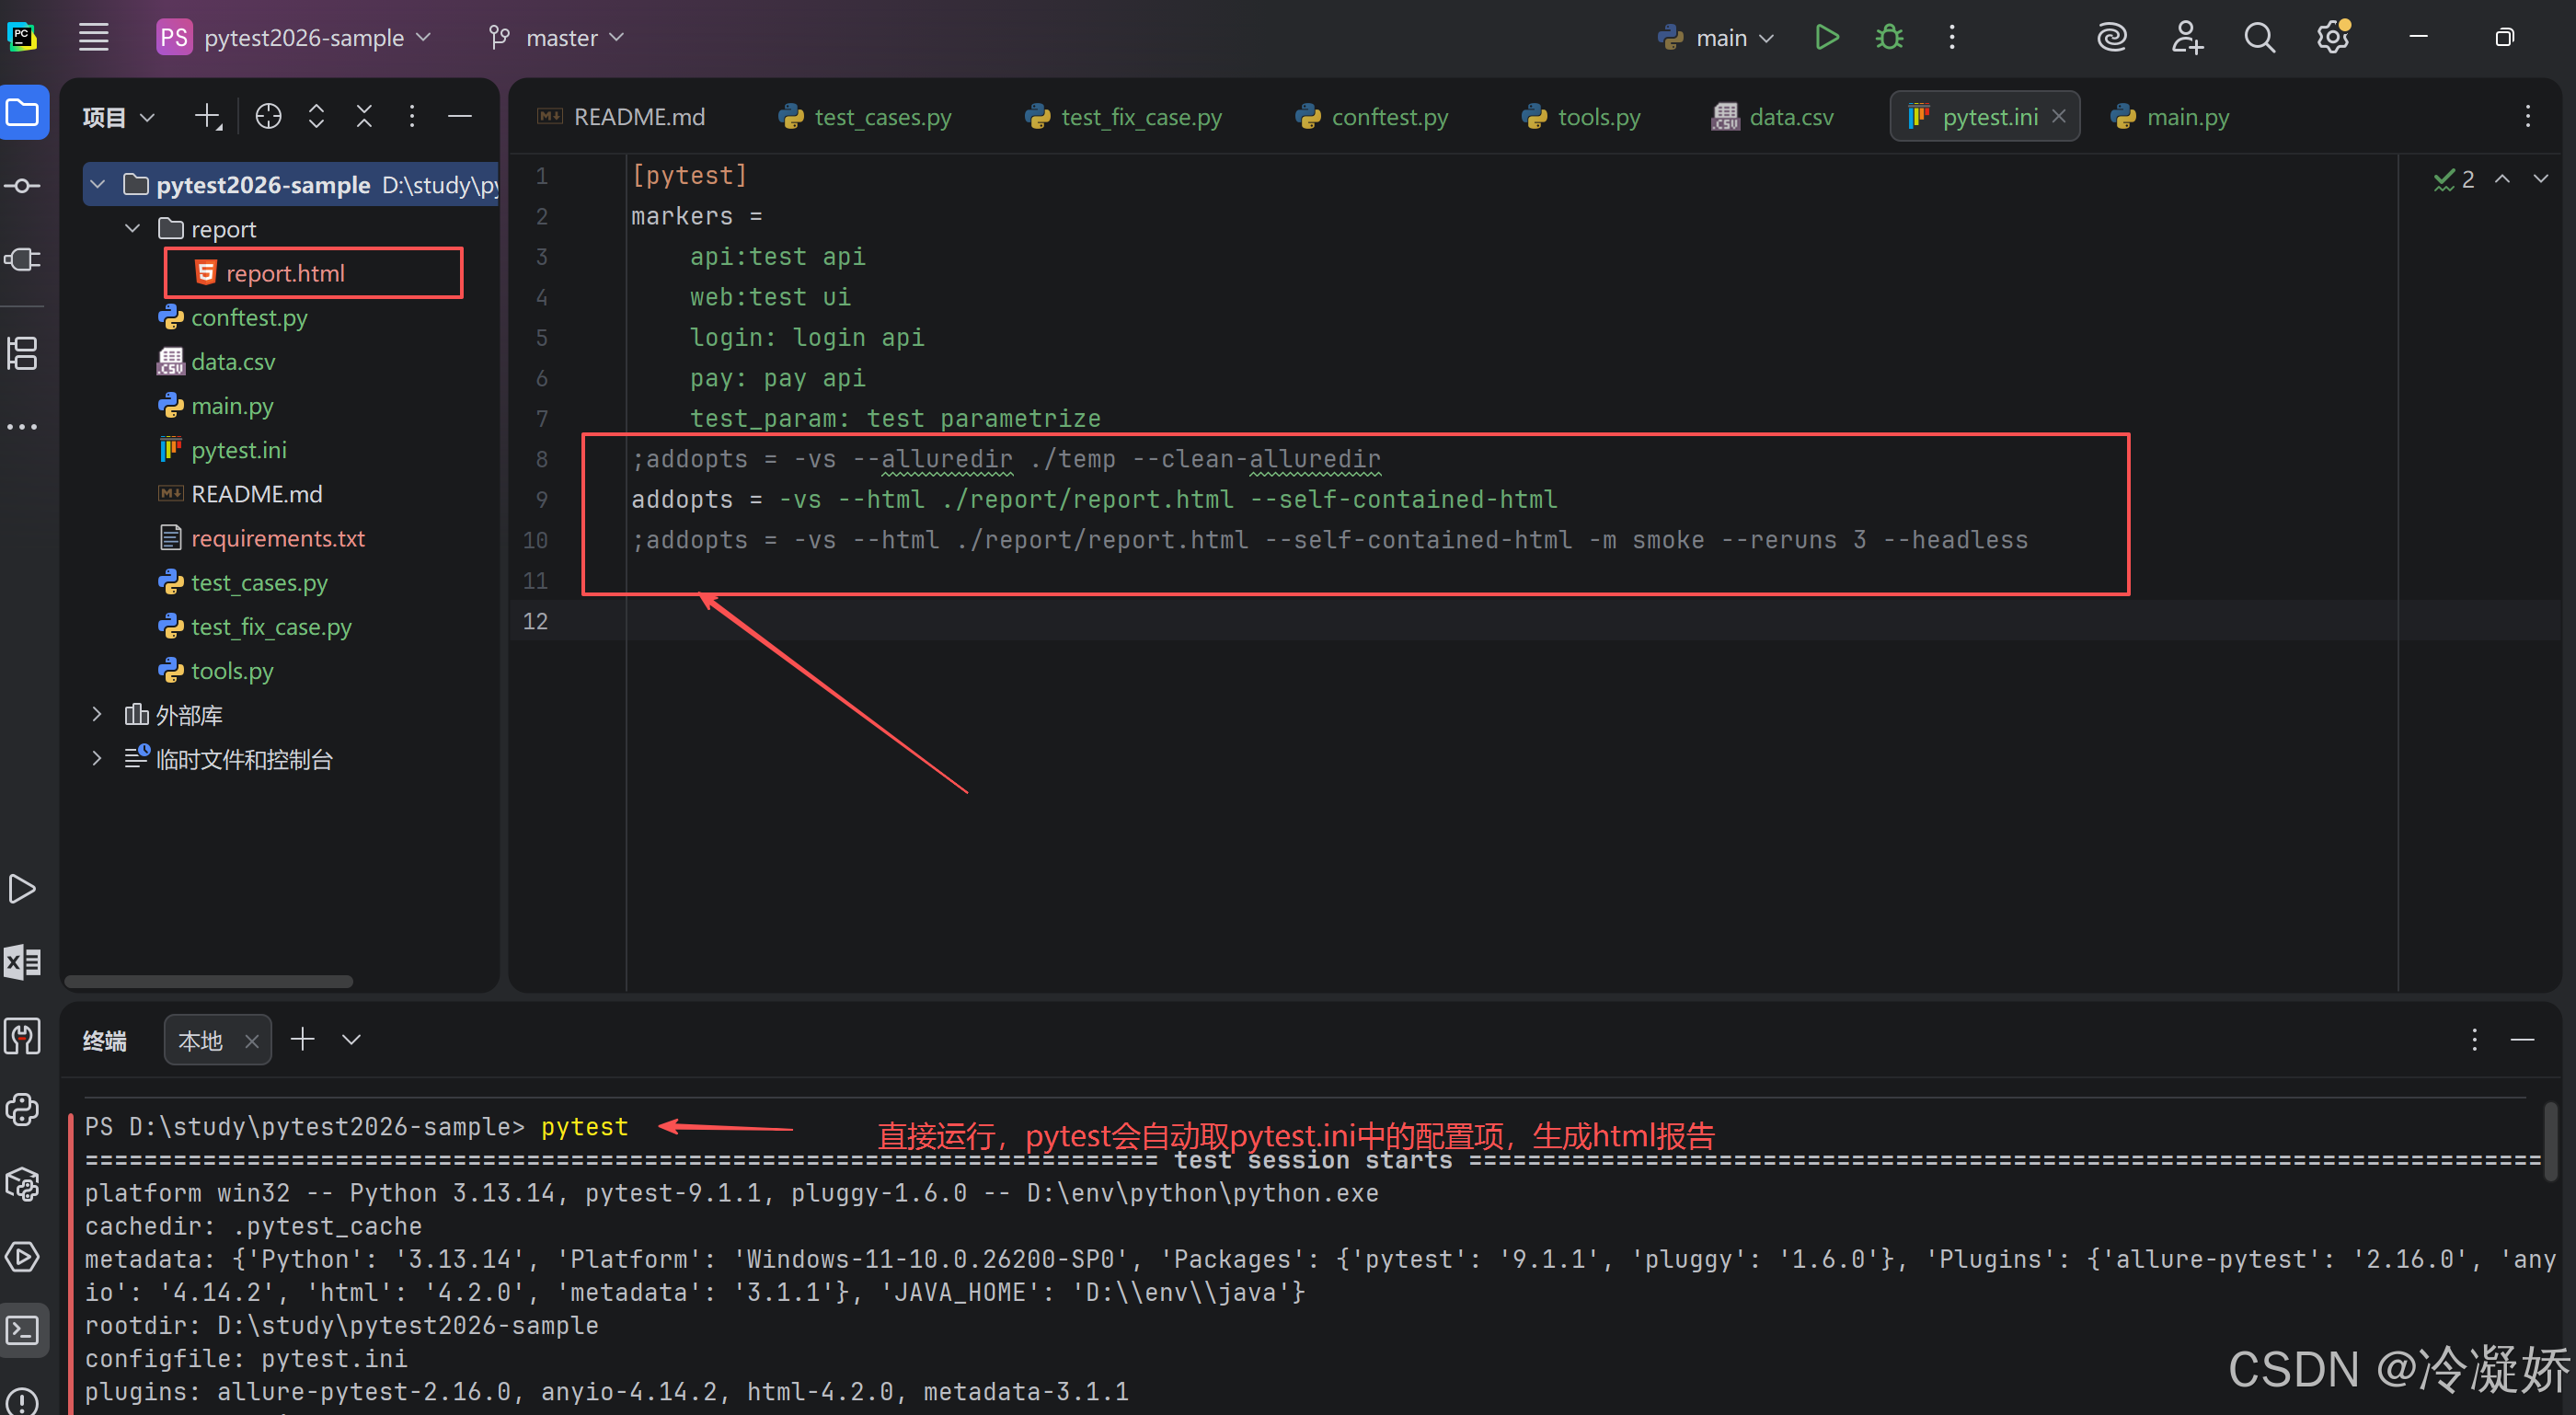Screen dimensions: 2576x1415
Task: Open the project view mode dropdown
Action: (119, 117)
